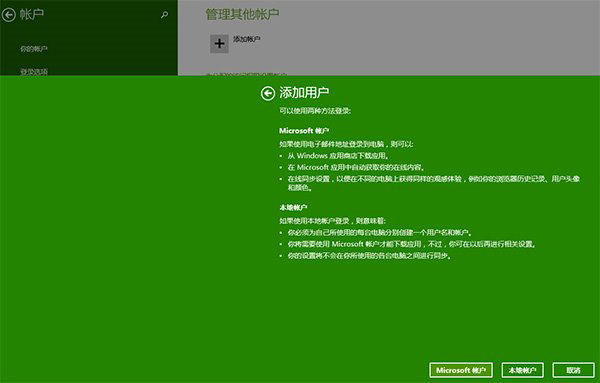The height and width of the screenshot is (383, 600).
Task: Click the bullet 从 Windows 应用商店下载应用
Action: (x=338, y=156)
